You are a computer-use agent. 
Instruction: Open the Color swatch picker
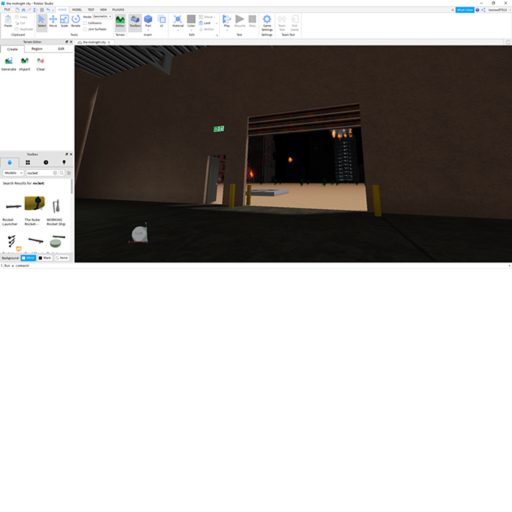pos(191,22)
